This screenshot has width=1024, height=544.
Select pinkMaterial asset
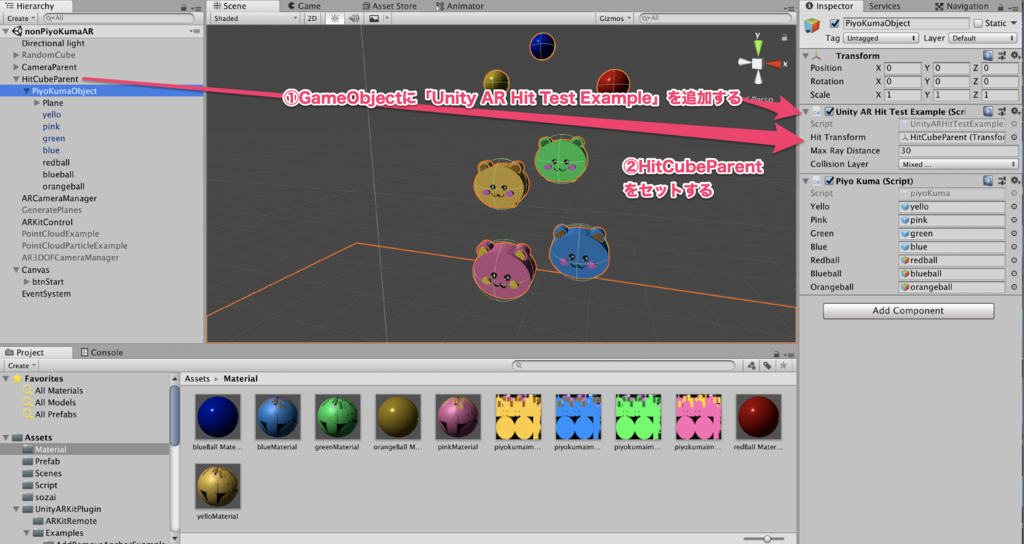click(458, 423)
